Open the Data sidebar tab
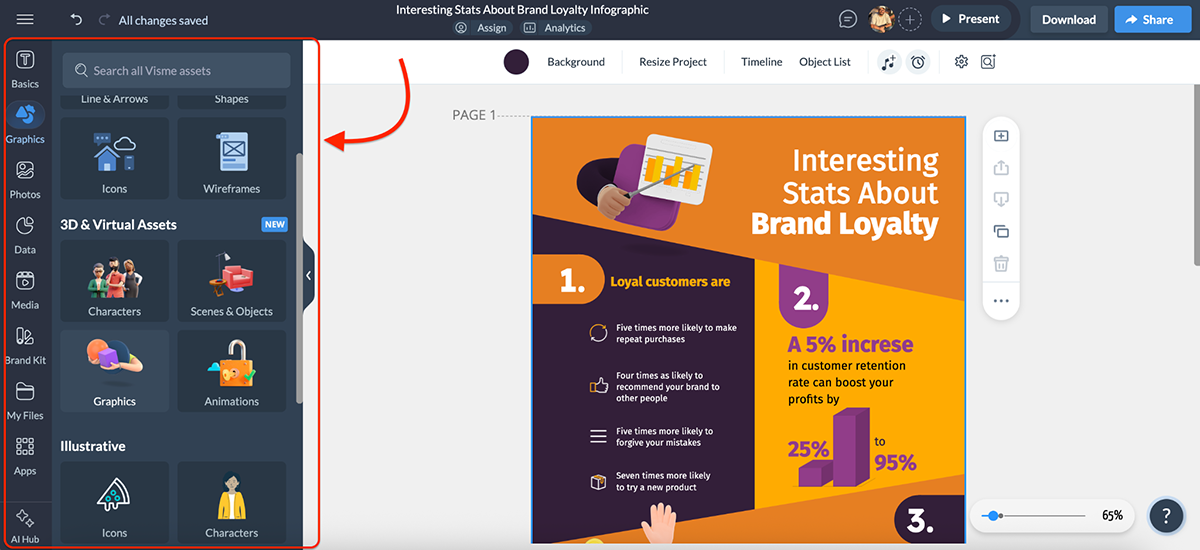1200x550 pixels. click(26, 234)
